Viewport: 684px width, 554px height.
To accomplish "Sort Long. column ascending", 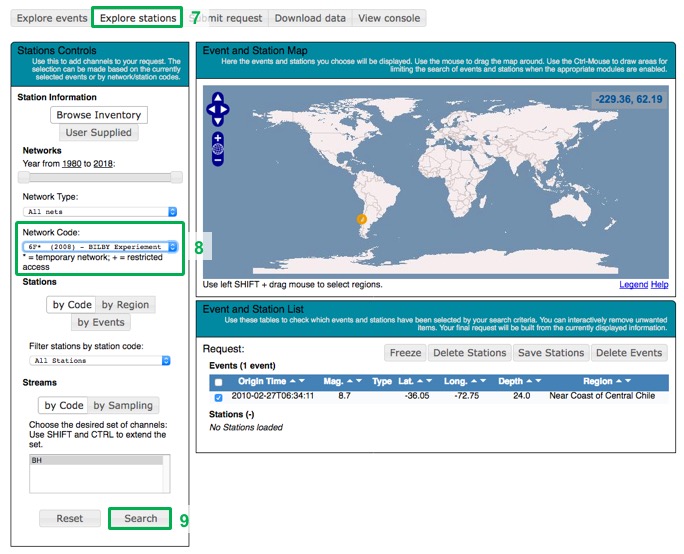I will (x=474, y=381).
